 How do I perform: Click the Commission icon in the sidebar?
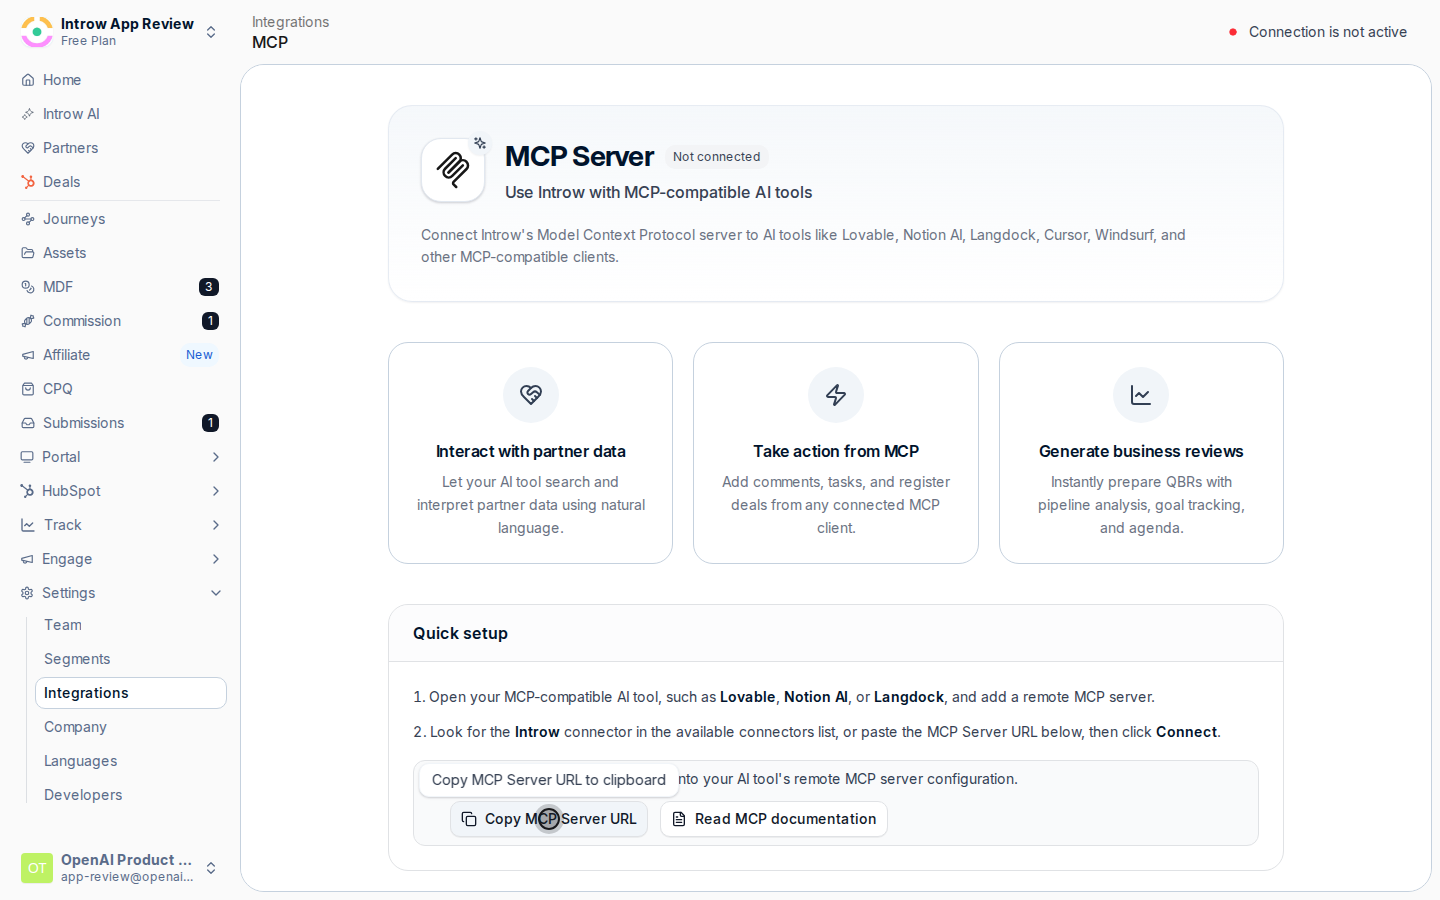(x=28, y=321)
